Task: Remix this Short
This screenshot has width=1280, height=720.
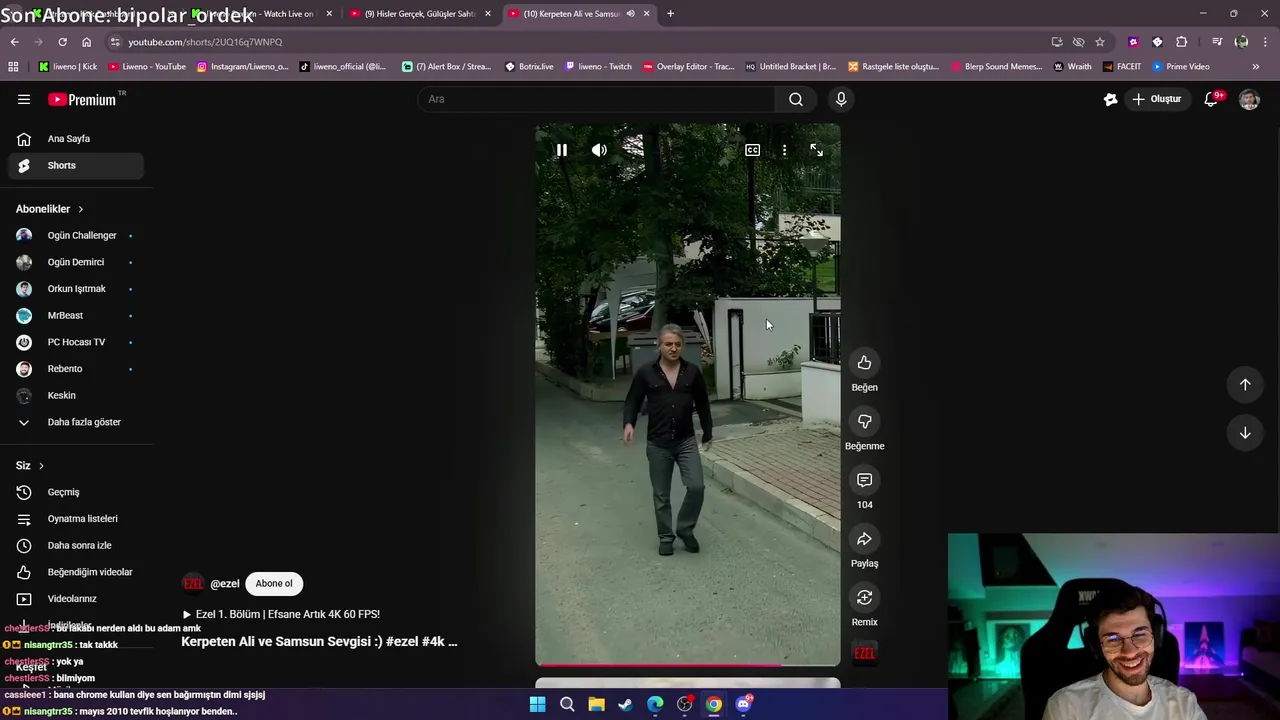Action: pyautogui.click(x=865, y=598)
